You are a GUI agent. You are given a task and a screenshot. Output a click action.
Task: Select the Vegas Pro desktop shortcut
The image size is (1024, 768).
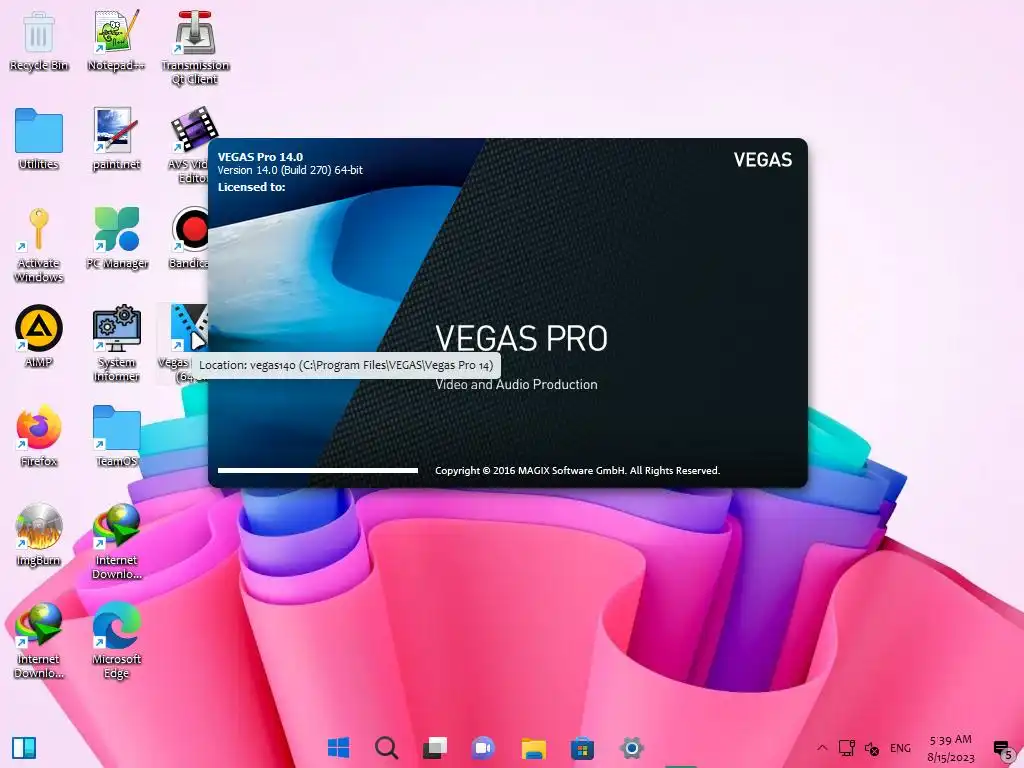[183, 343]
